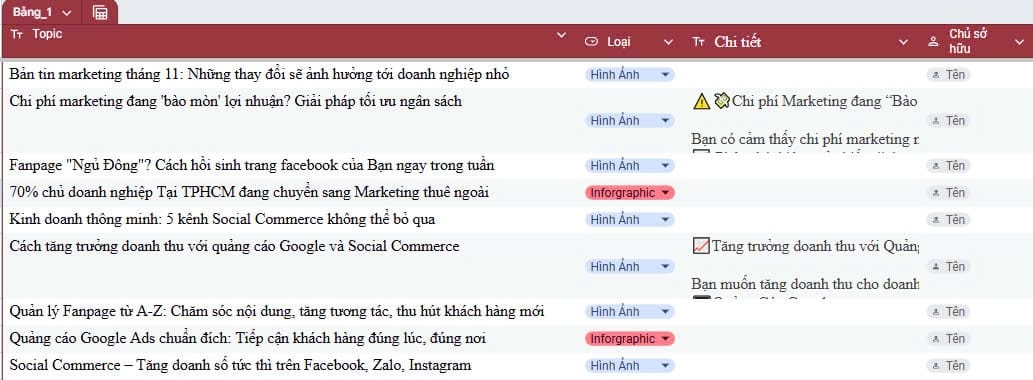Click Tên owner chip in 70% chủ doanh nghiệp row
This screenshot has height=380, width=1033.
(948, 193)
